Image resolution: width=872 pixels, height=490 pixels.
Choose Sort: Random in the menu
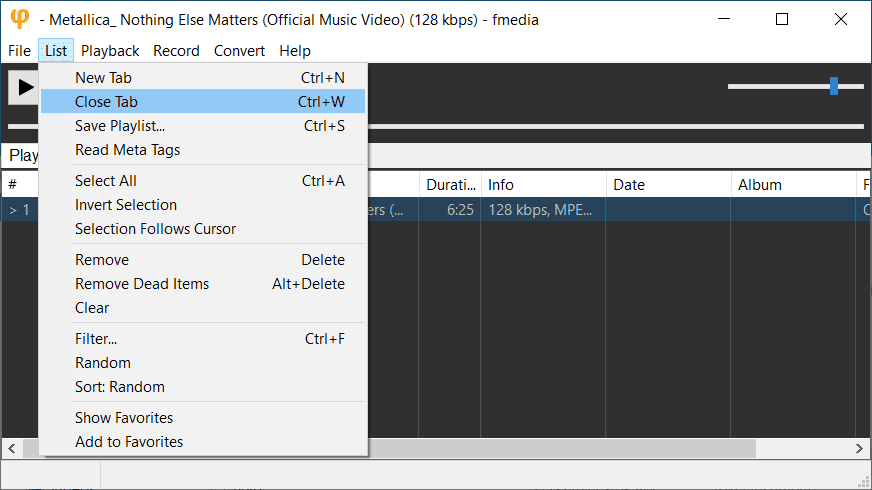tap(203, 387)
